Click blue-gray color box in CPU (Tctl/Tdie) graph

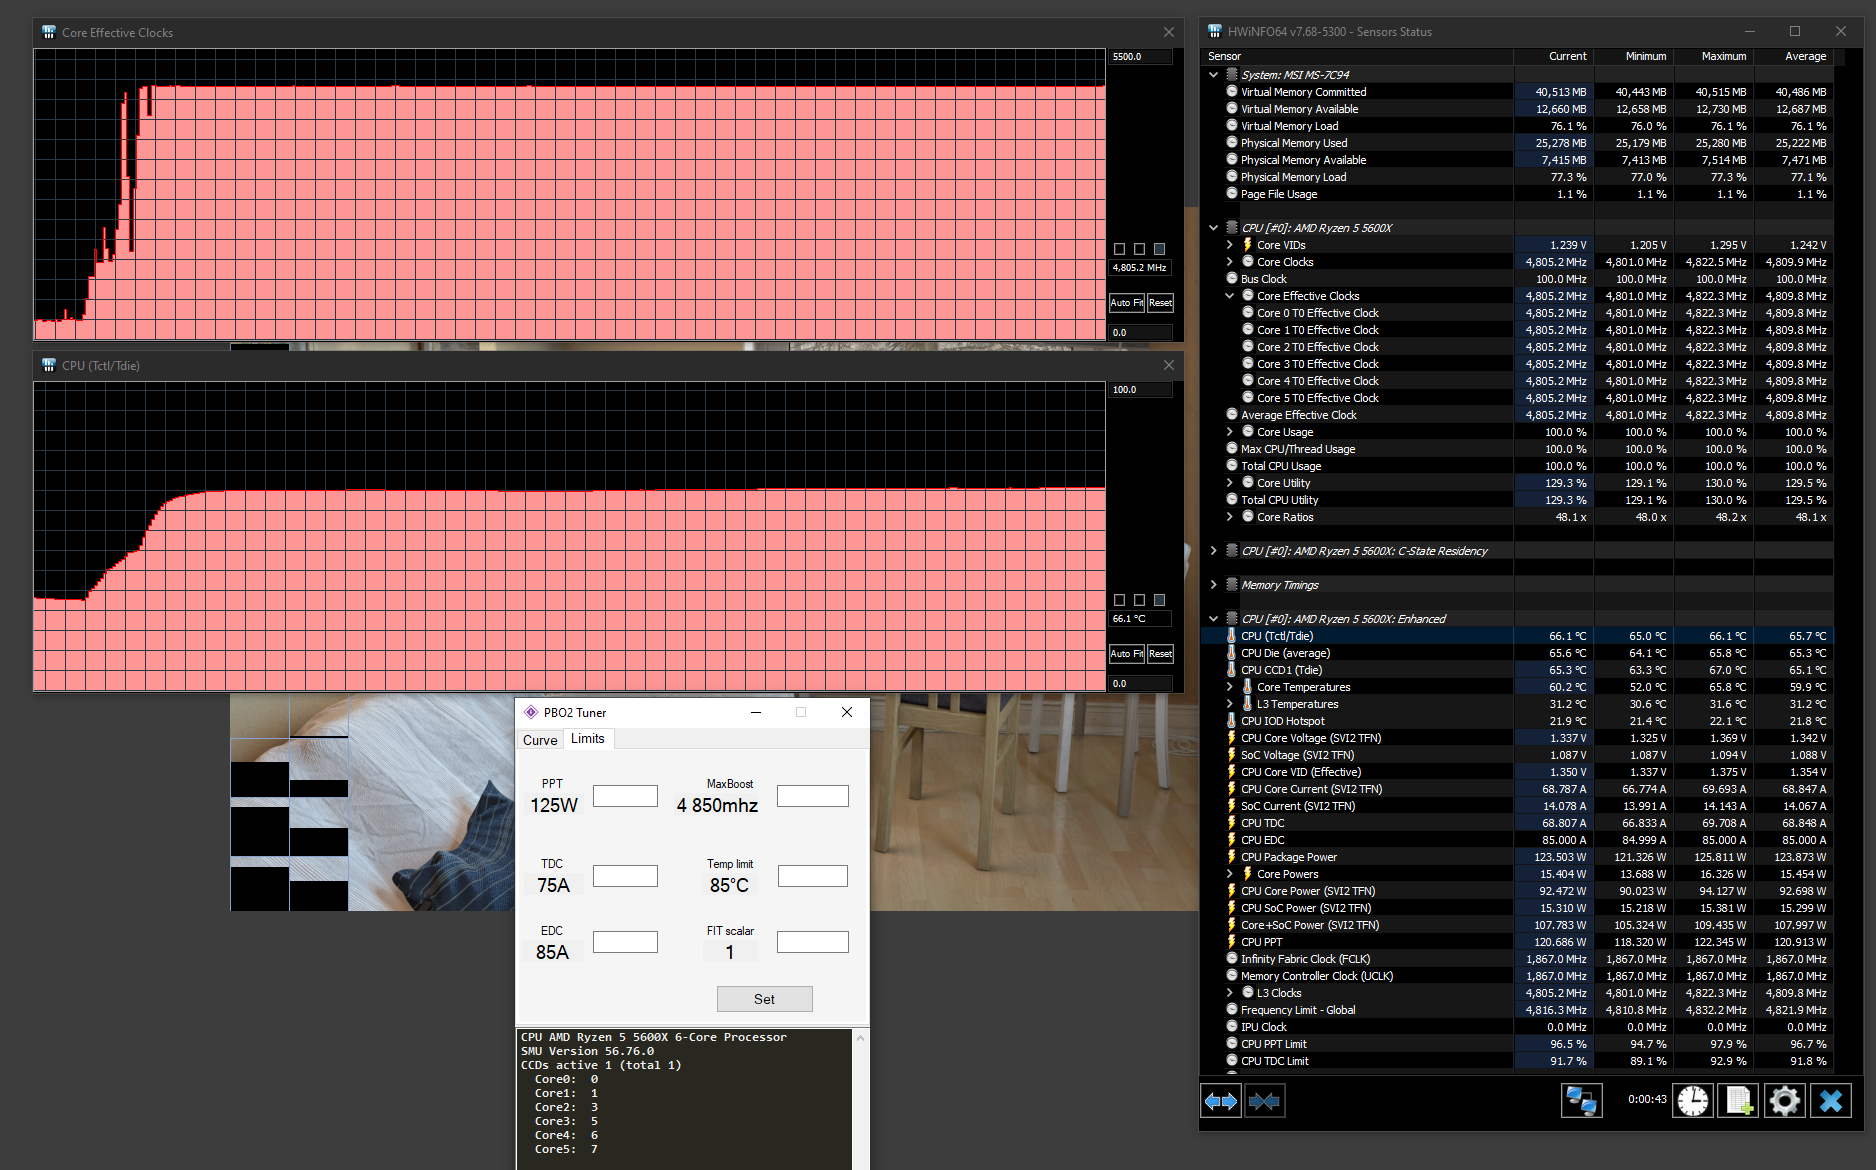pyautogui.click(x=1159, y=600)
